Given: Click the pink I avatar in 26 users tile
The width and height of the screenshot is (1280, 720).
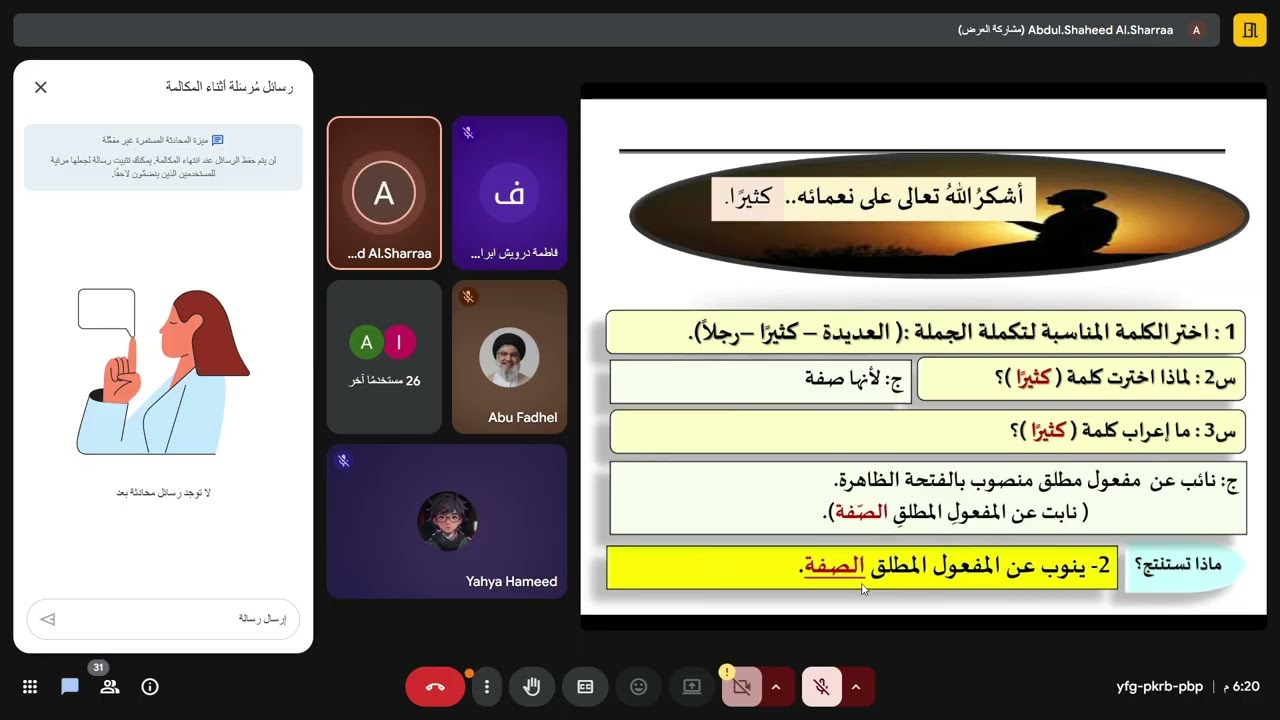Looking at the screenshot, I should click(x=399, y=343).
